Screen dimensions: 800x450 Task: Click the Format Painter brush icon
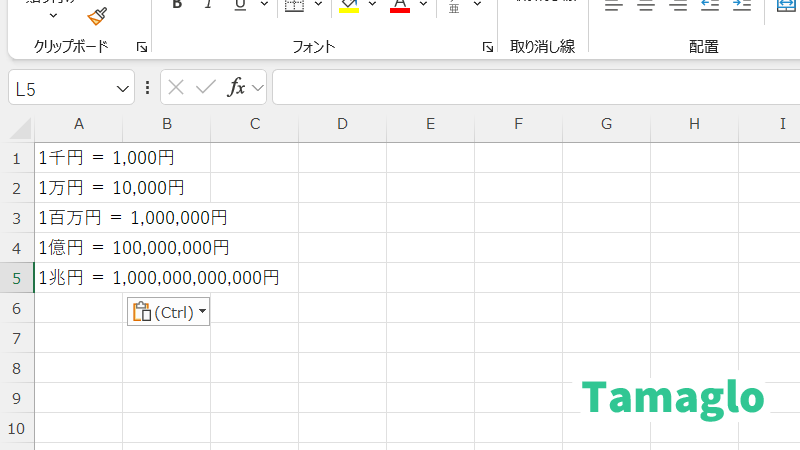pos(97,14)
